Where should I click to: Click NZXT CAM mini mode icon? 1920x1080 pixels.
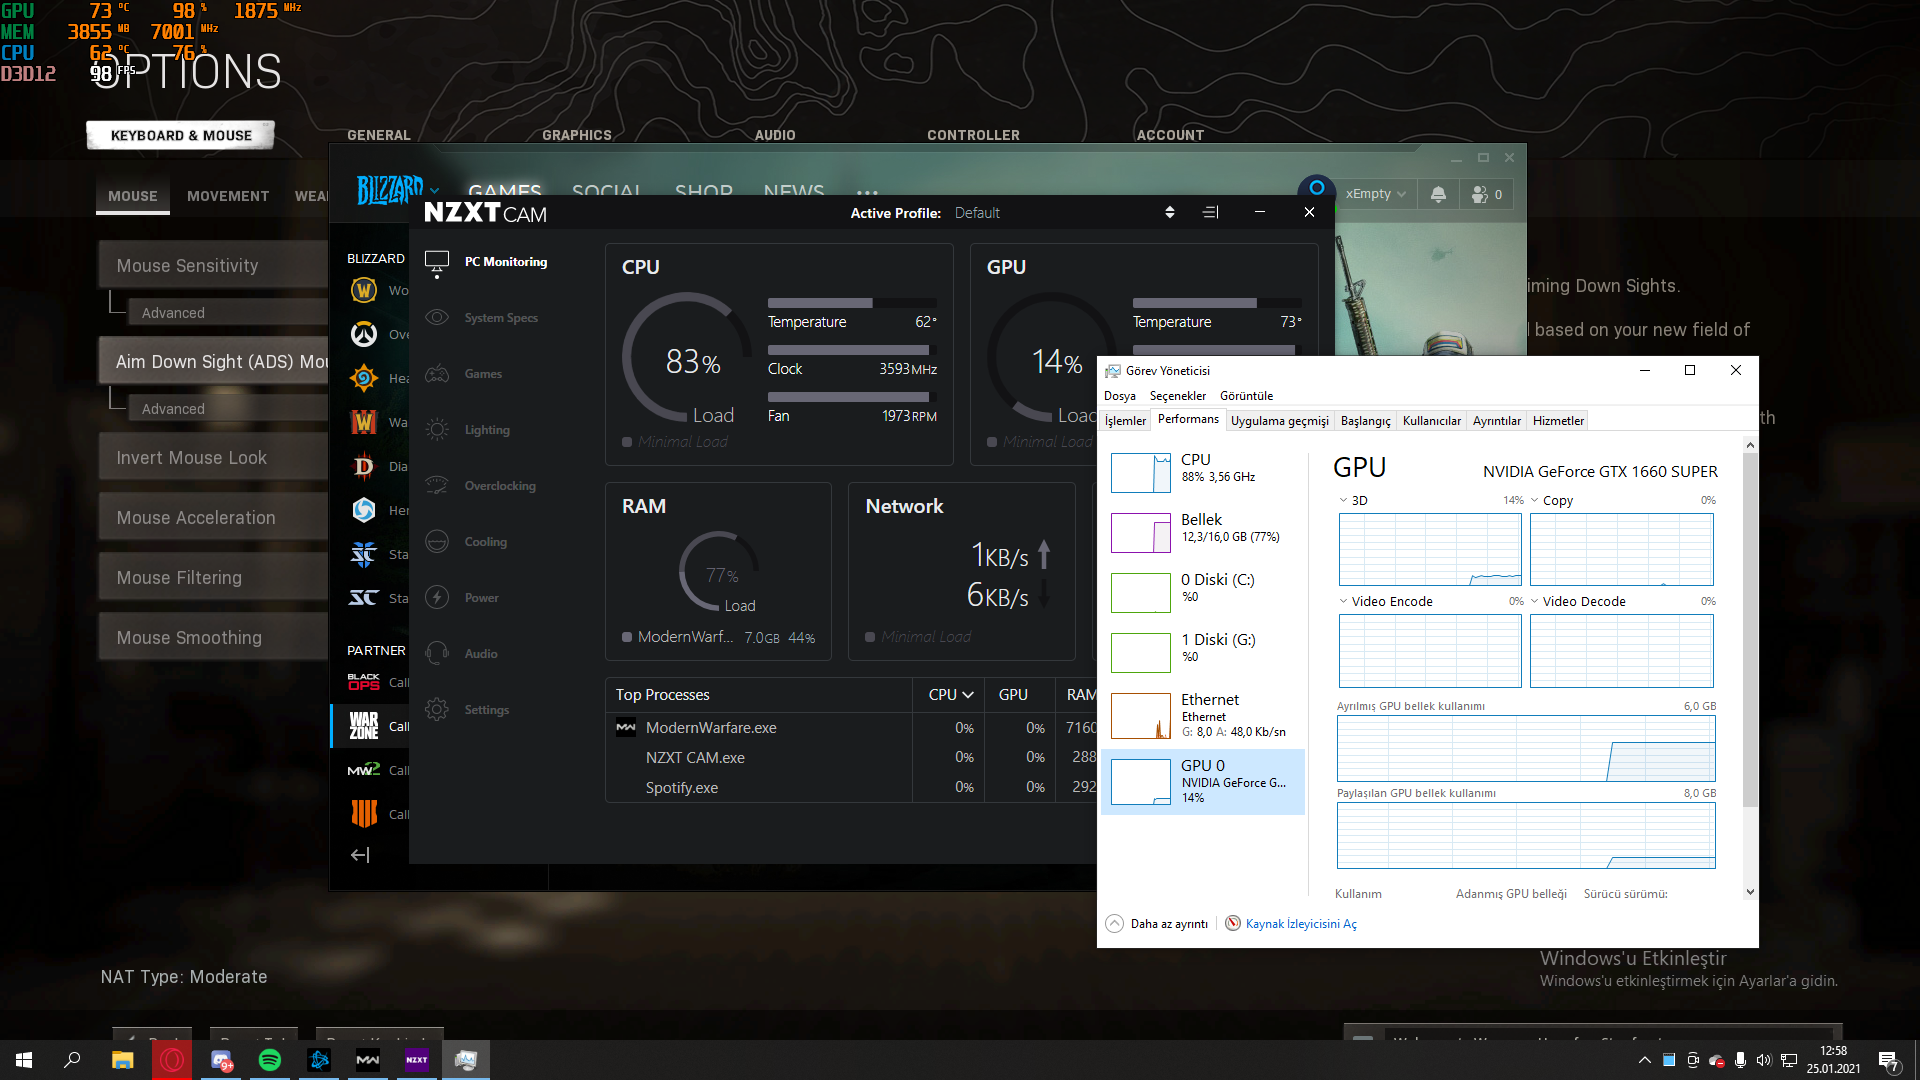point(1210,212)
